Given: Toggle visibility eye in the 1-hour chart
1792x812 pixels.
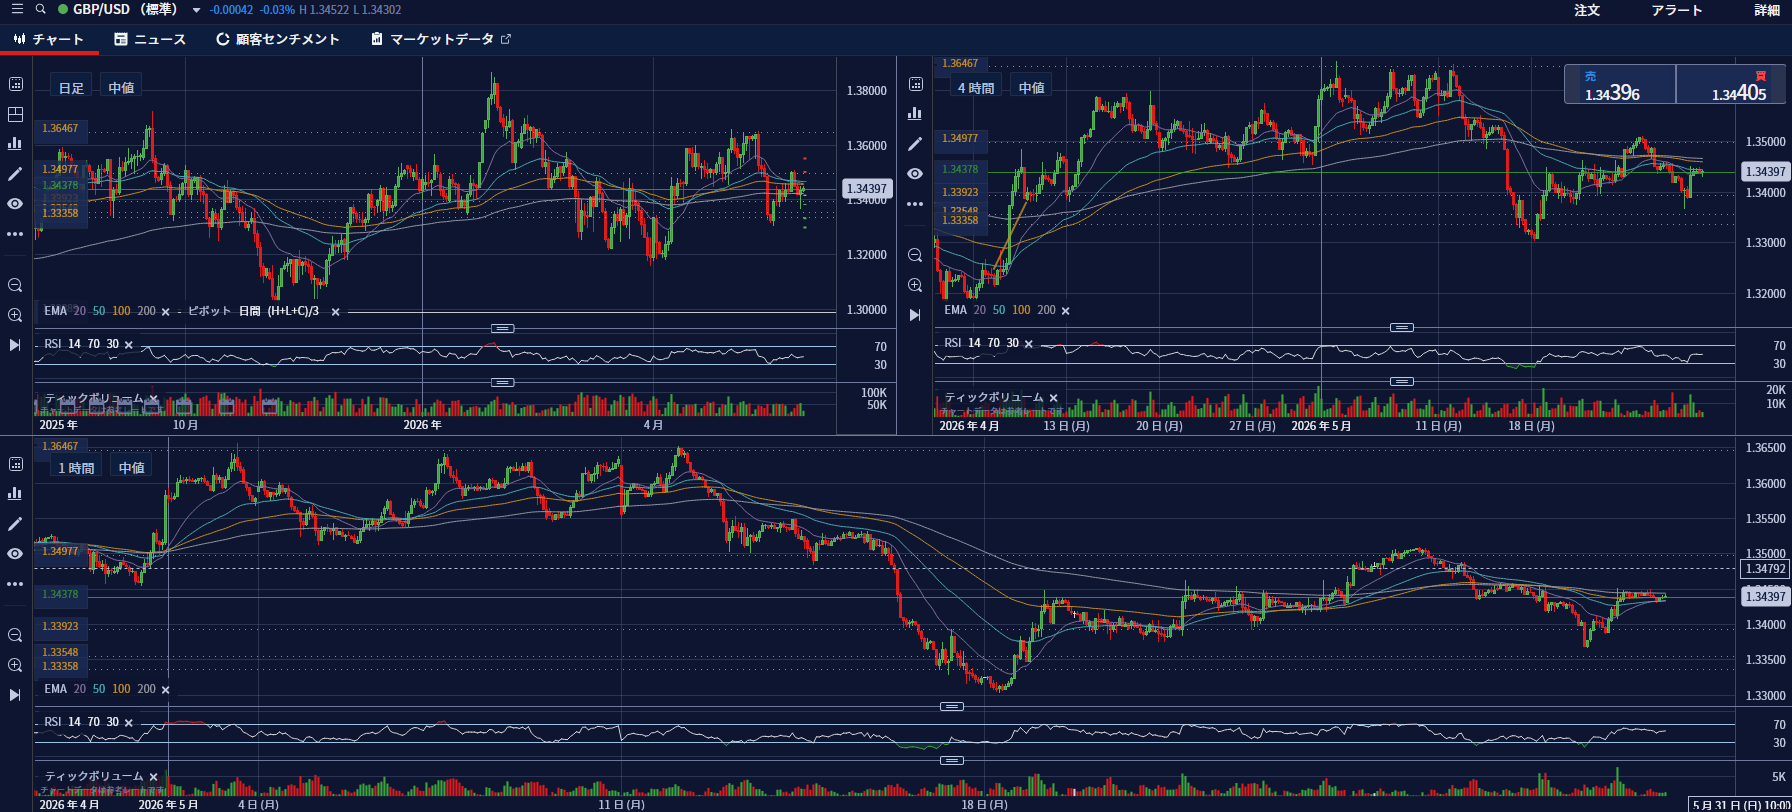Looking at the screenshot, I should [x=15, y=554].
